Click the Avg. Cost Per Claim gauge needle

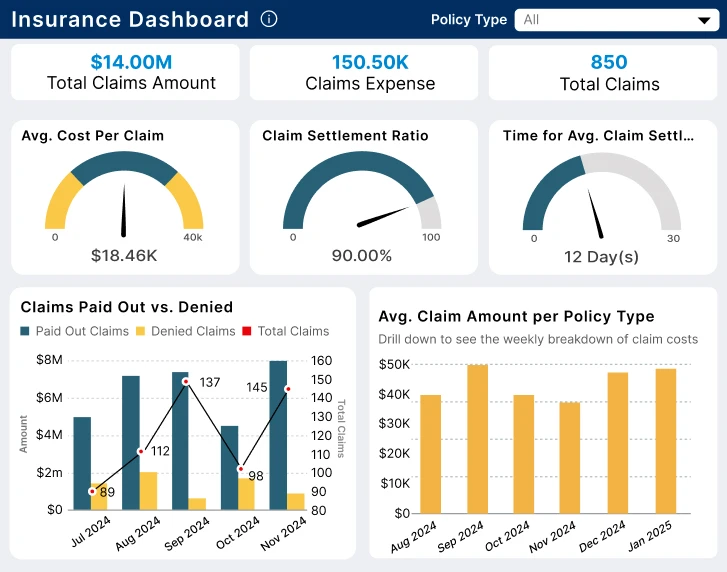tap(125, 210)
